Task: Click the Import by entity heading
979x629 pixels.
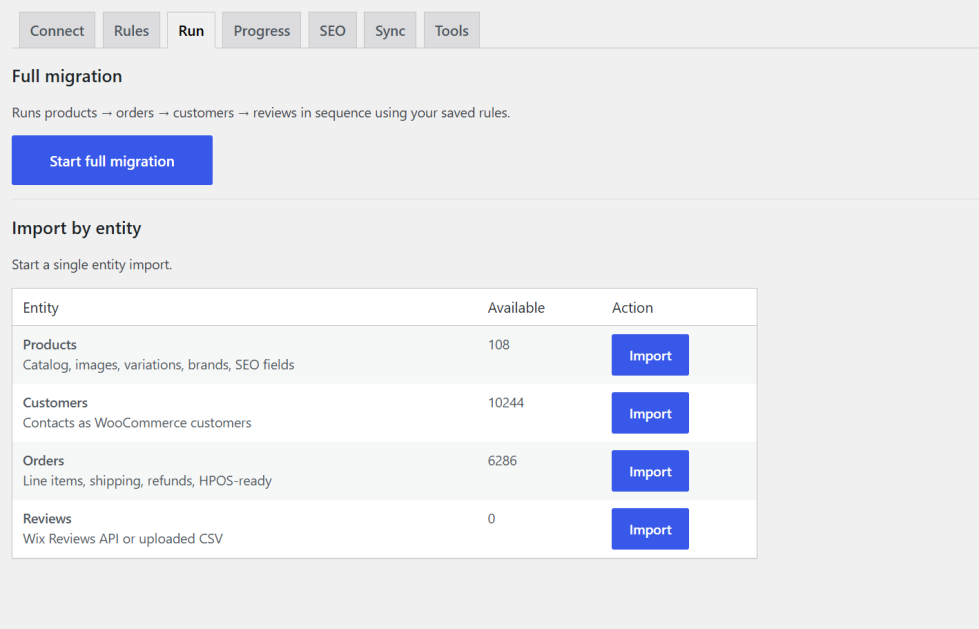Action: pyautogui.click(x=77, y=228)
